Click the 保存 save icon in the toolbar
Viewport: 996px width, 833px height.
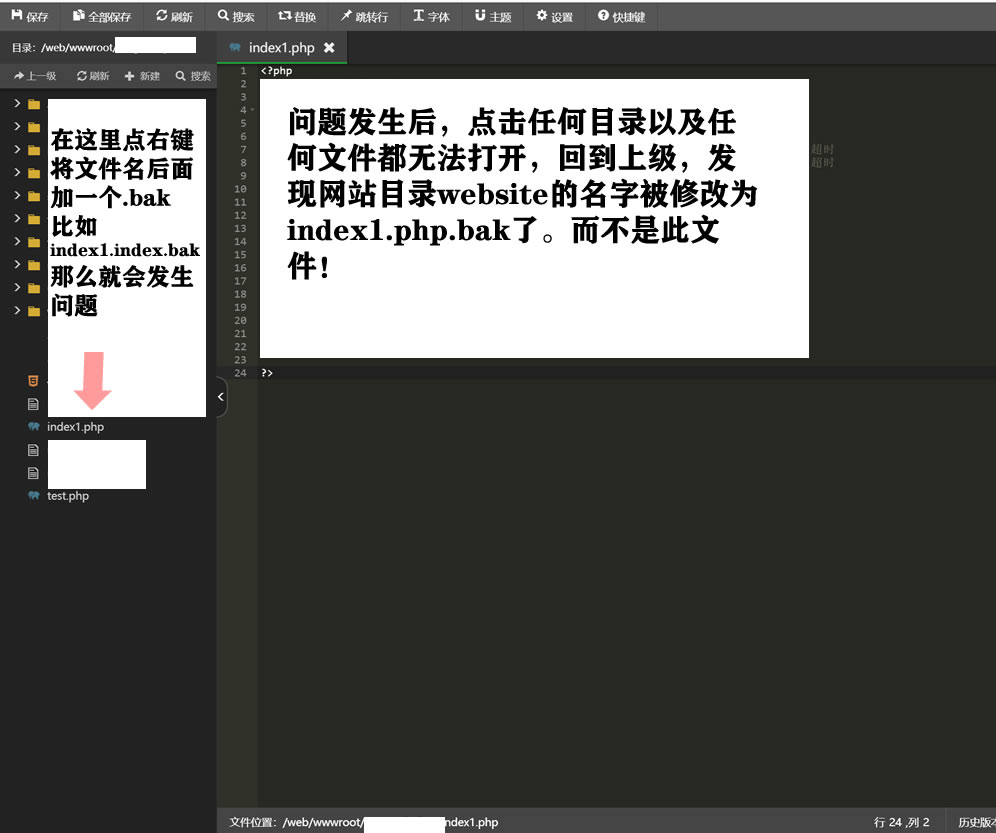point(17,16)
